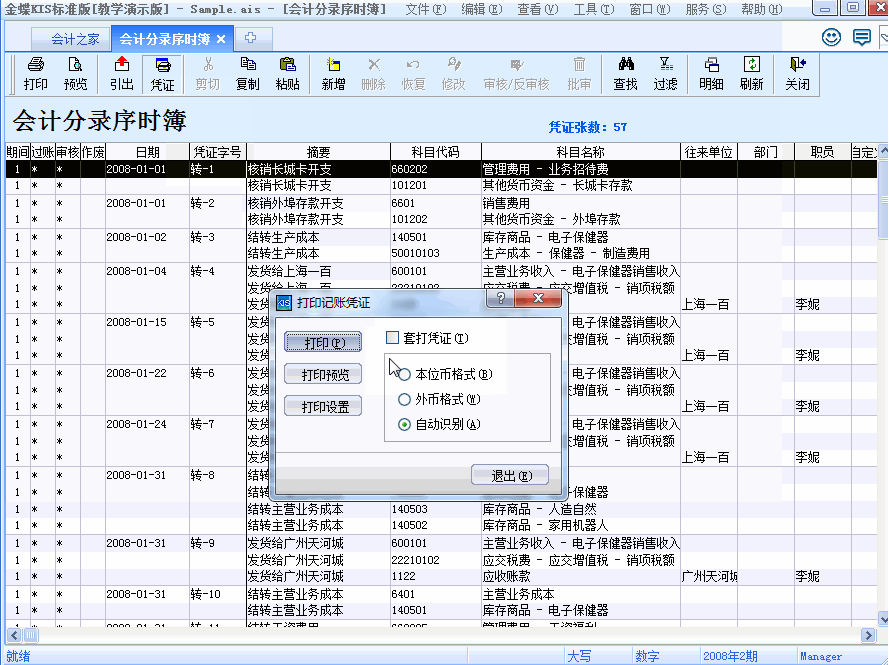Viewport: 889px width, 665px height.
Task: Refresh the list with 刷新 icon
Action: [753, 75]
